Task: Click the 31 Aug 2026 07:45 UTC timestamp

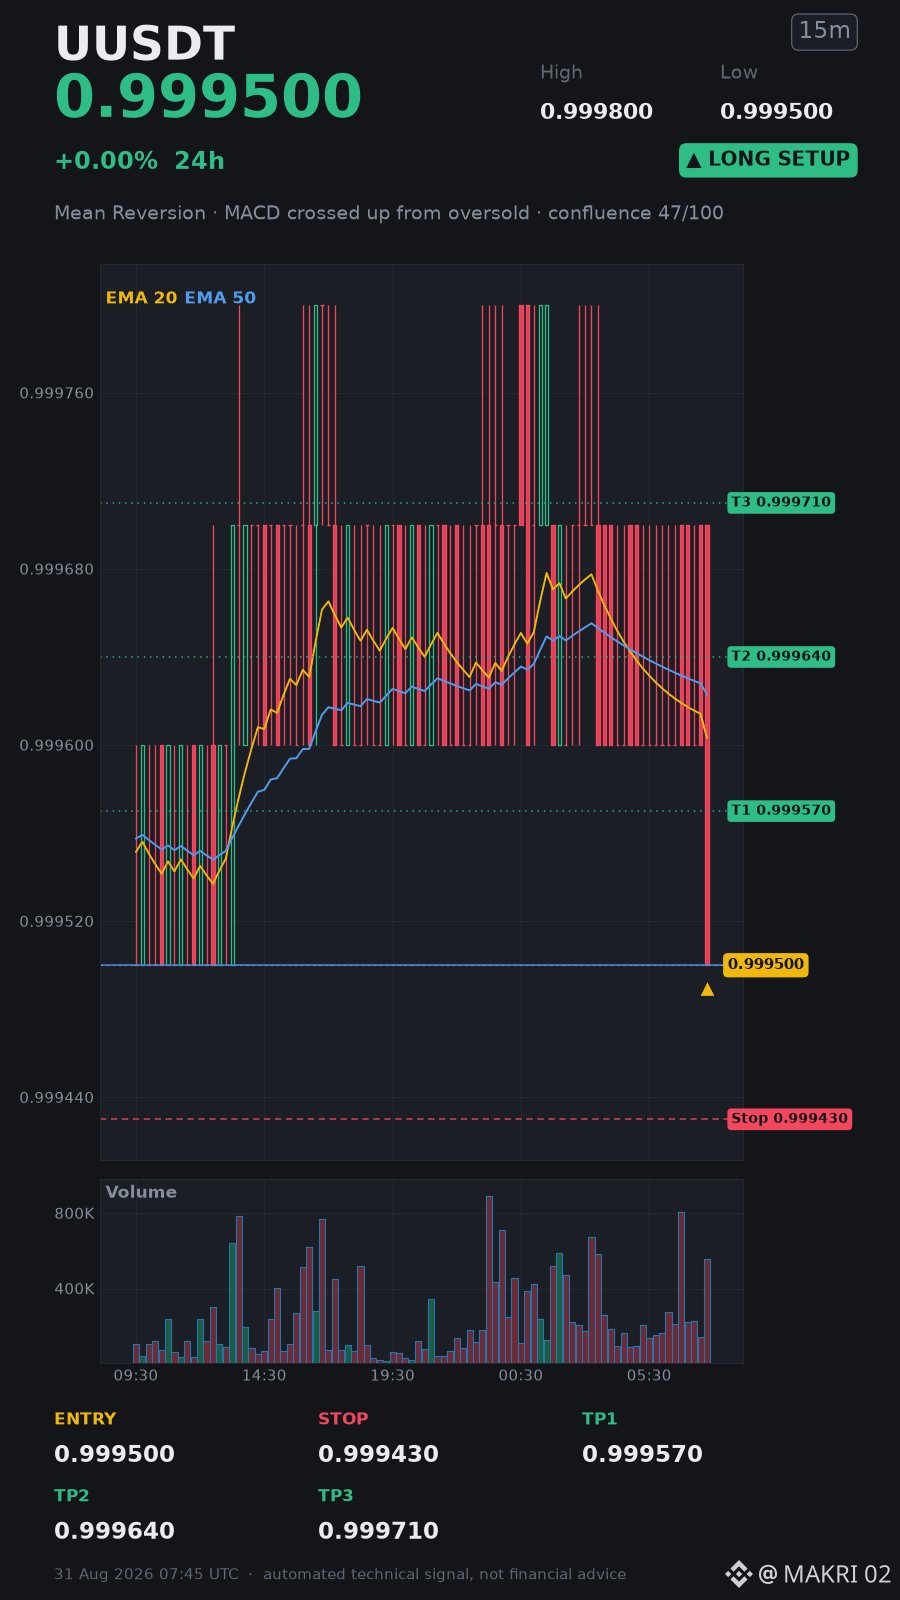Action: pyautogui.click(x=146, y=1574)
